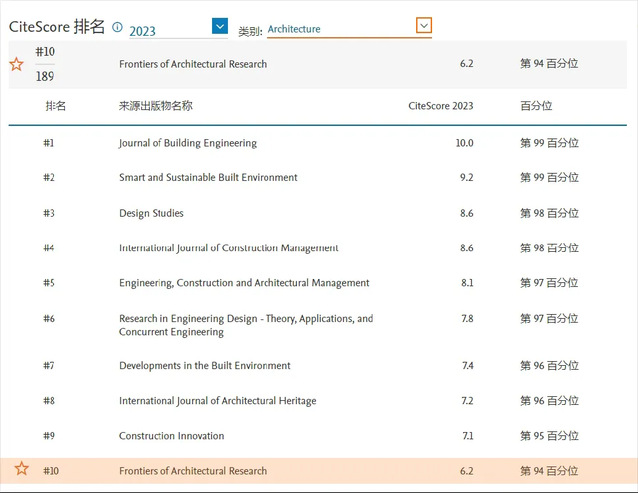Open Journal of Building Engineering
Viewport: 638px width, 493px height.
click(x=187, y=143)
